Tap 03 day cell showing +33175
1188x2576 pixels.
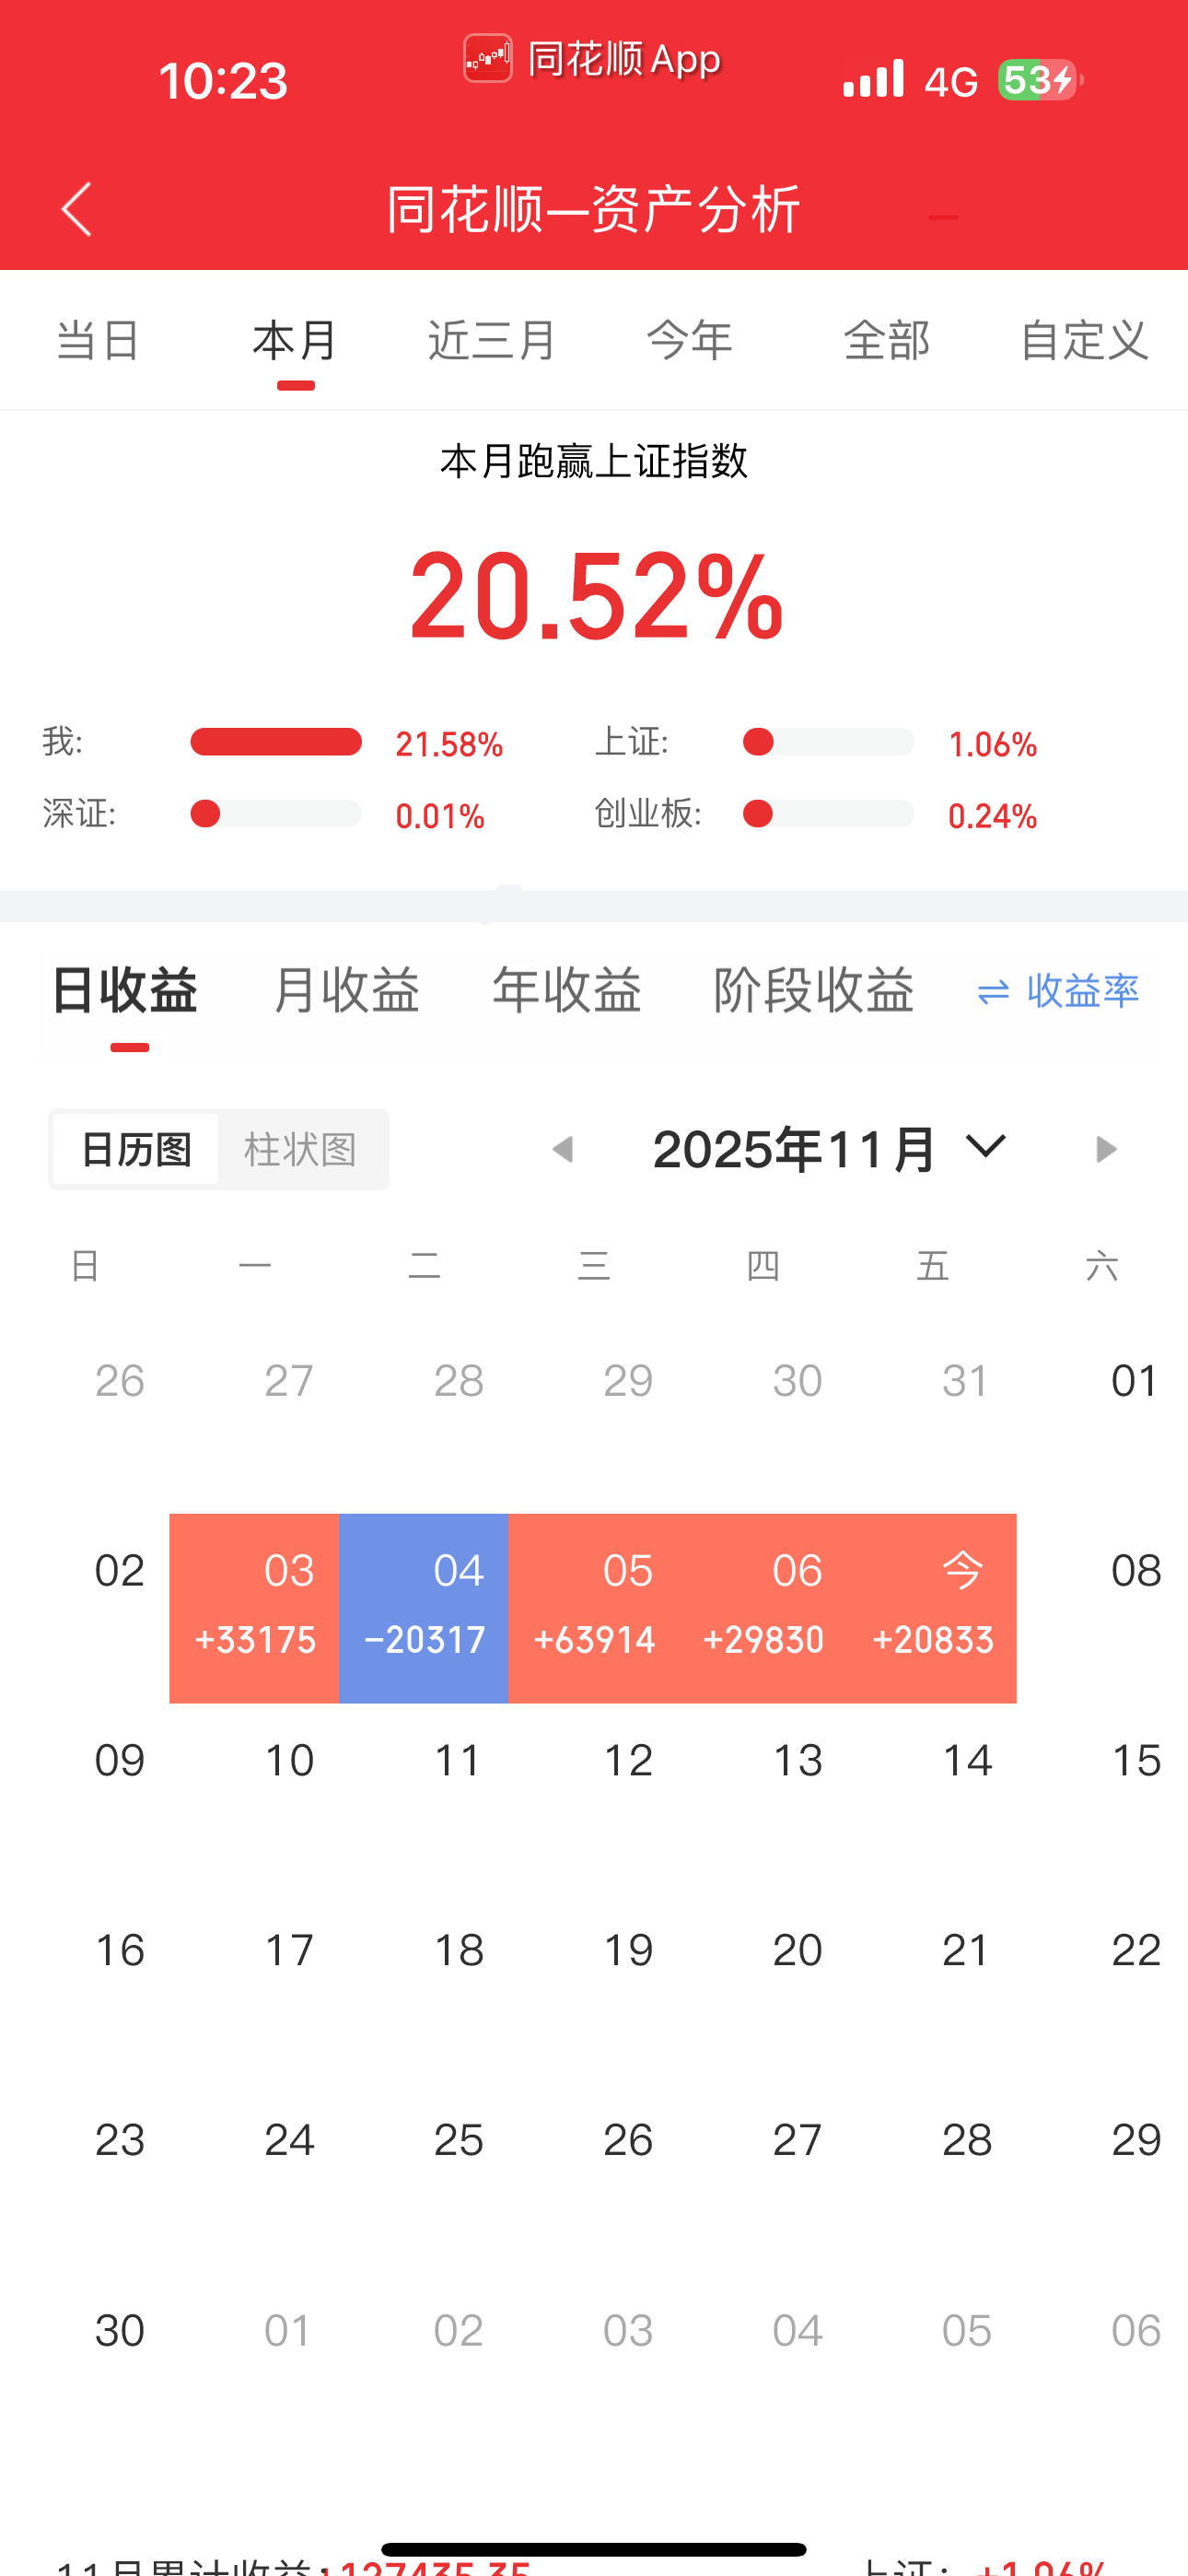tap(254, 1608)
